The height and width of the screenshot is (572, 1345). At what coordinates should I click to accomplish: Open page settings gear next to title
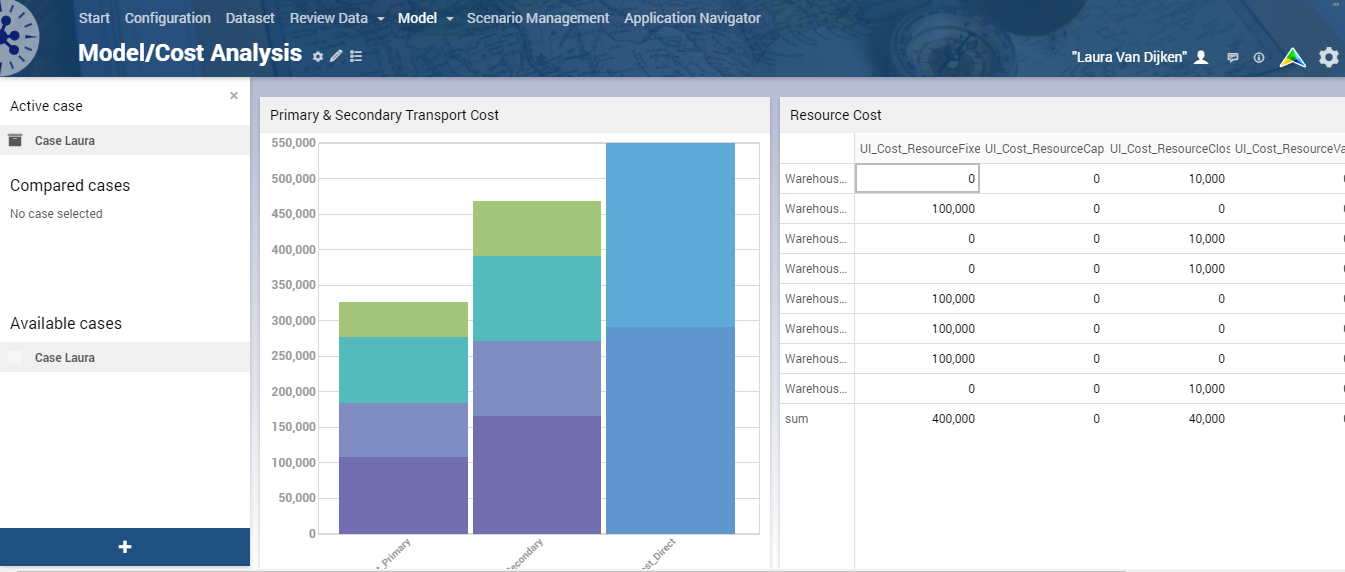(318, 56)
